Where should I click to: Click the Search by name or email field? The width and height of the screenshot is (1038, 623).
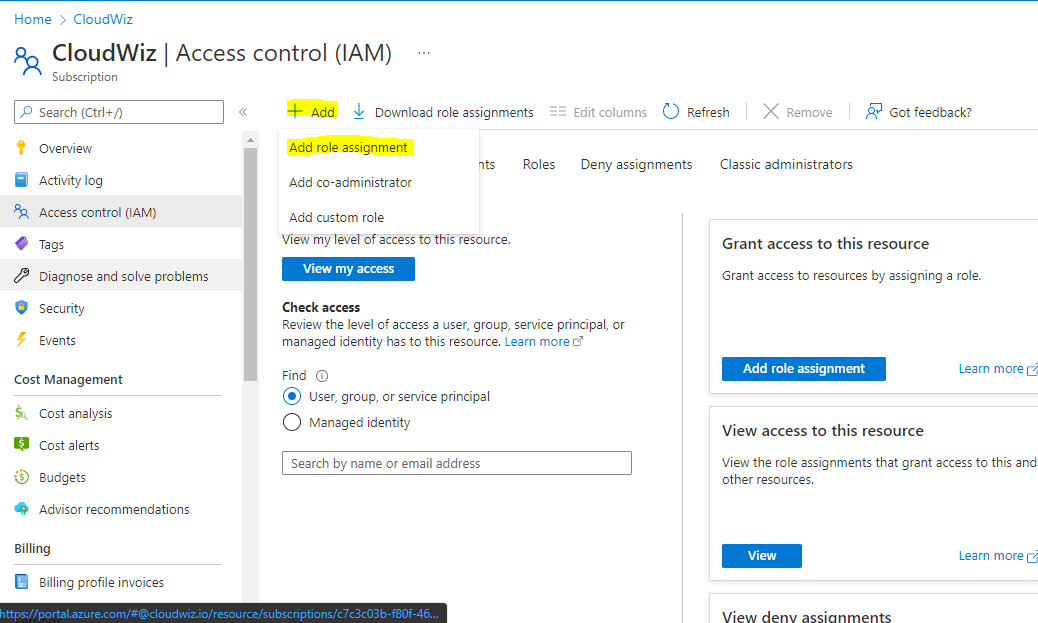(456, 463)
